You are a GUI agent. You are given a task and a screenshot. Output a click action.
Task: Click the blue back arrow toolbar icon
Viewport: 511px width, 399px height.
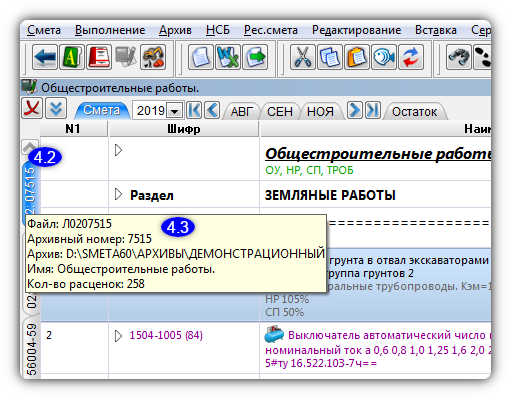[45, 57]
